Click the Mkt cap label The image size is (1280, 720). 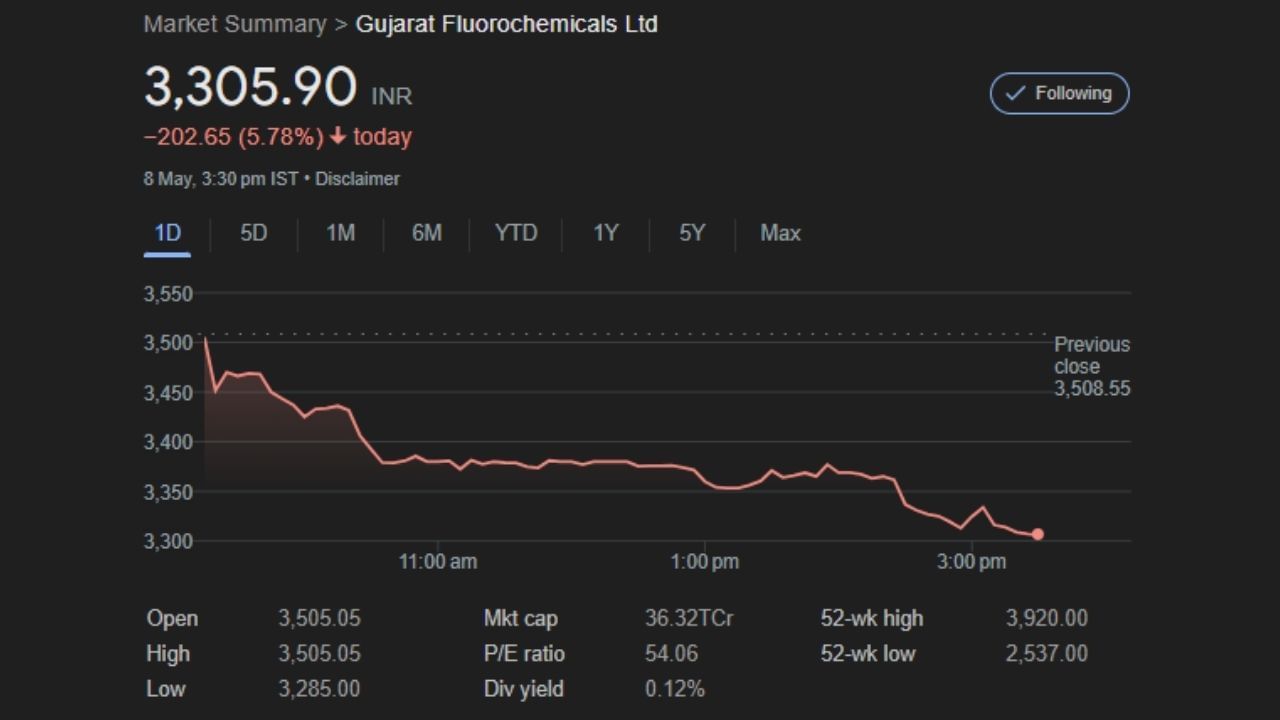coord(521,618)
